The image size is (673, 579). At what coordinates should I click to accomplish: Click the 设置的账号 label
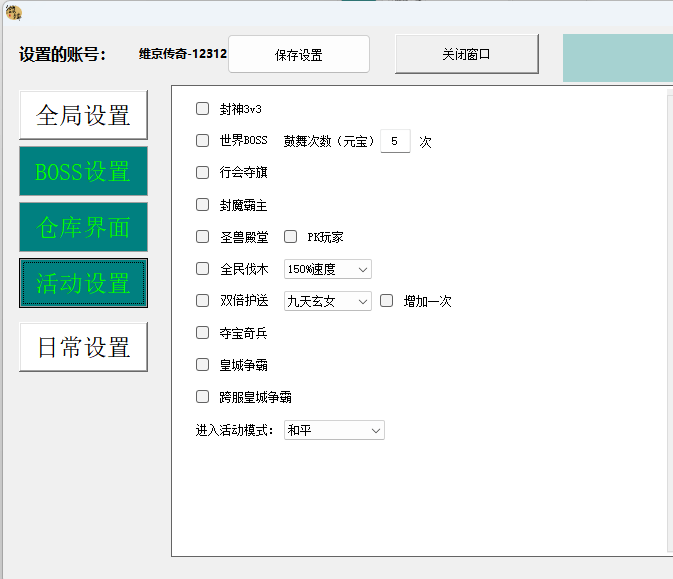62,55
